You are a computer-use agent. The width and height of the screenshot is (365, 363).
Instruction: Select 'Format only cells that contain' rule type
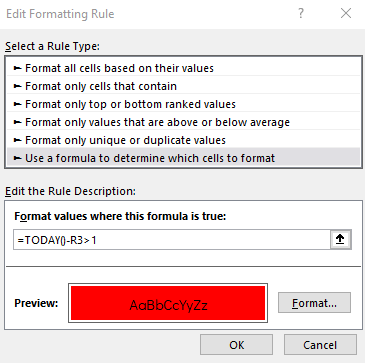pyautogui.click(x=183, y=86)
